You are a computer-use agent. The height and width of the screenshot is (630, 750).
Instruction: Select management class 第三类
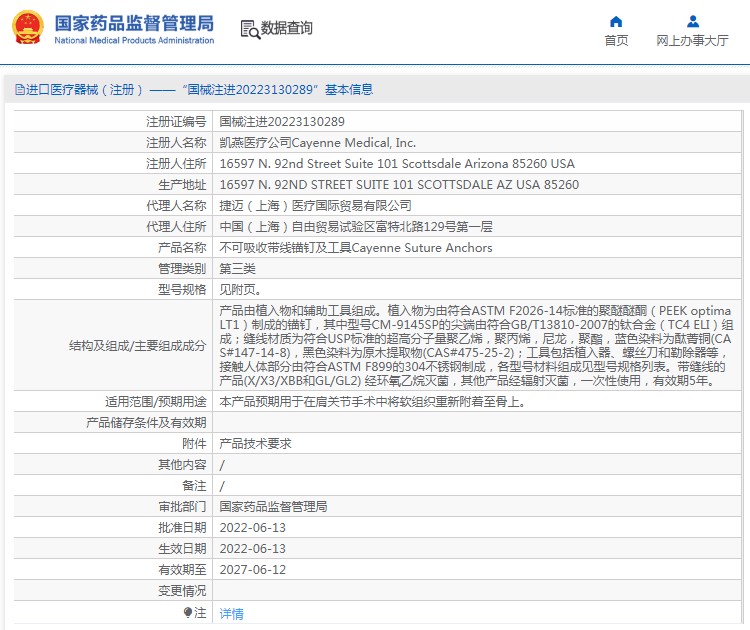237,269
